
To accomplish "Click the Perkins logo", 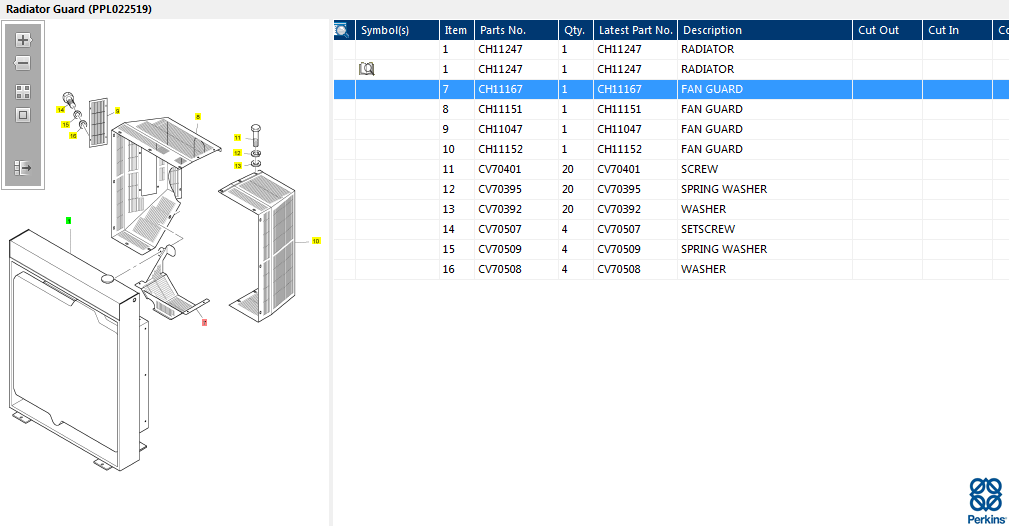I will [985, 500].
